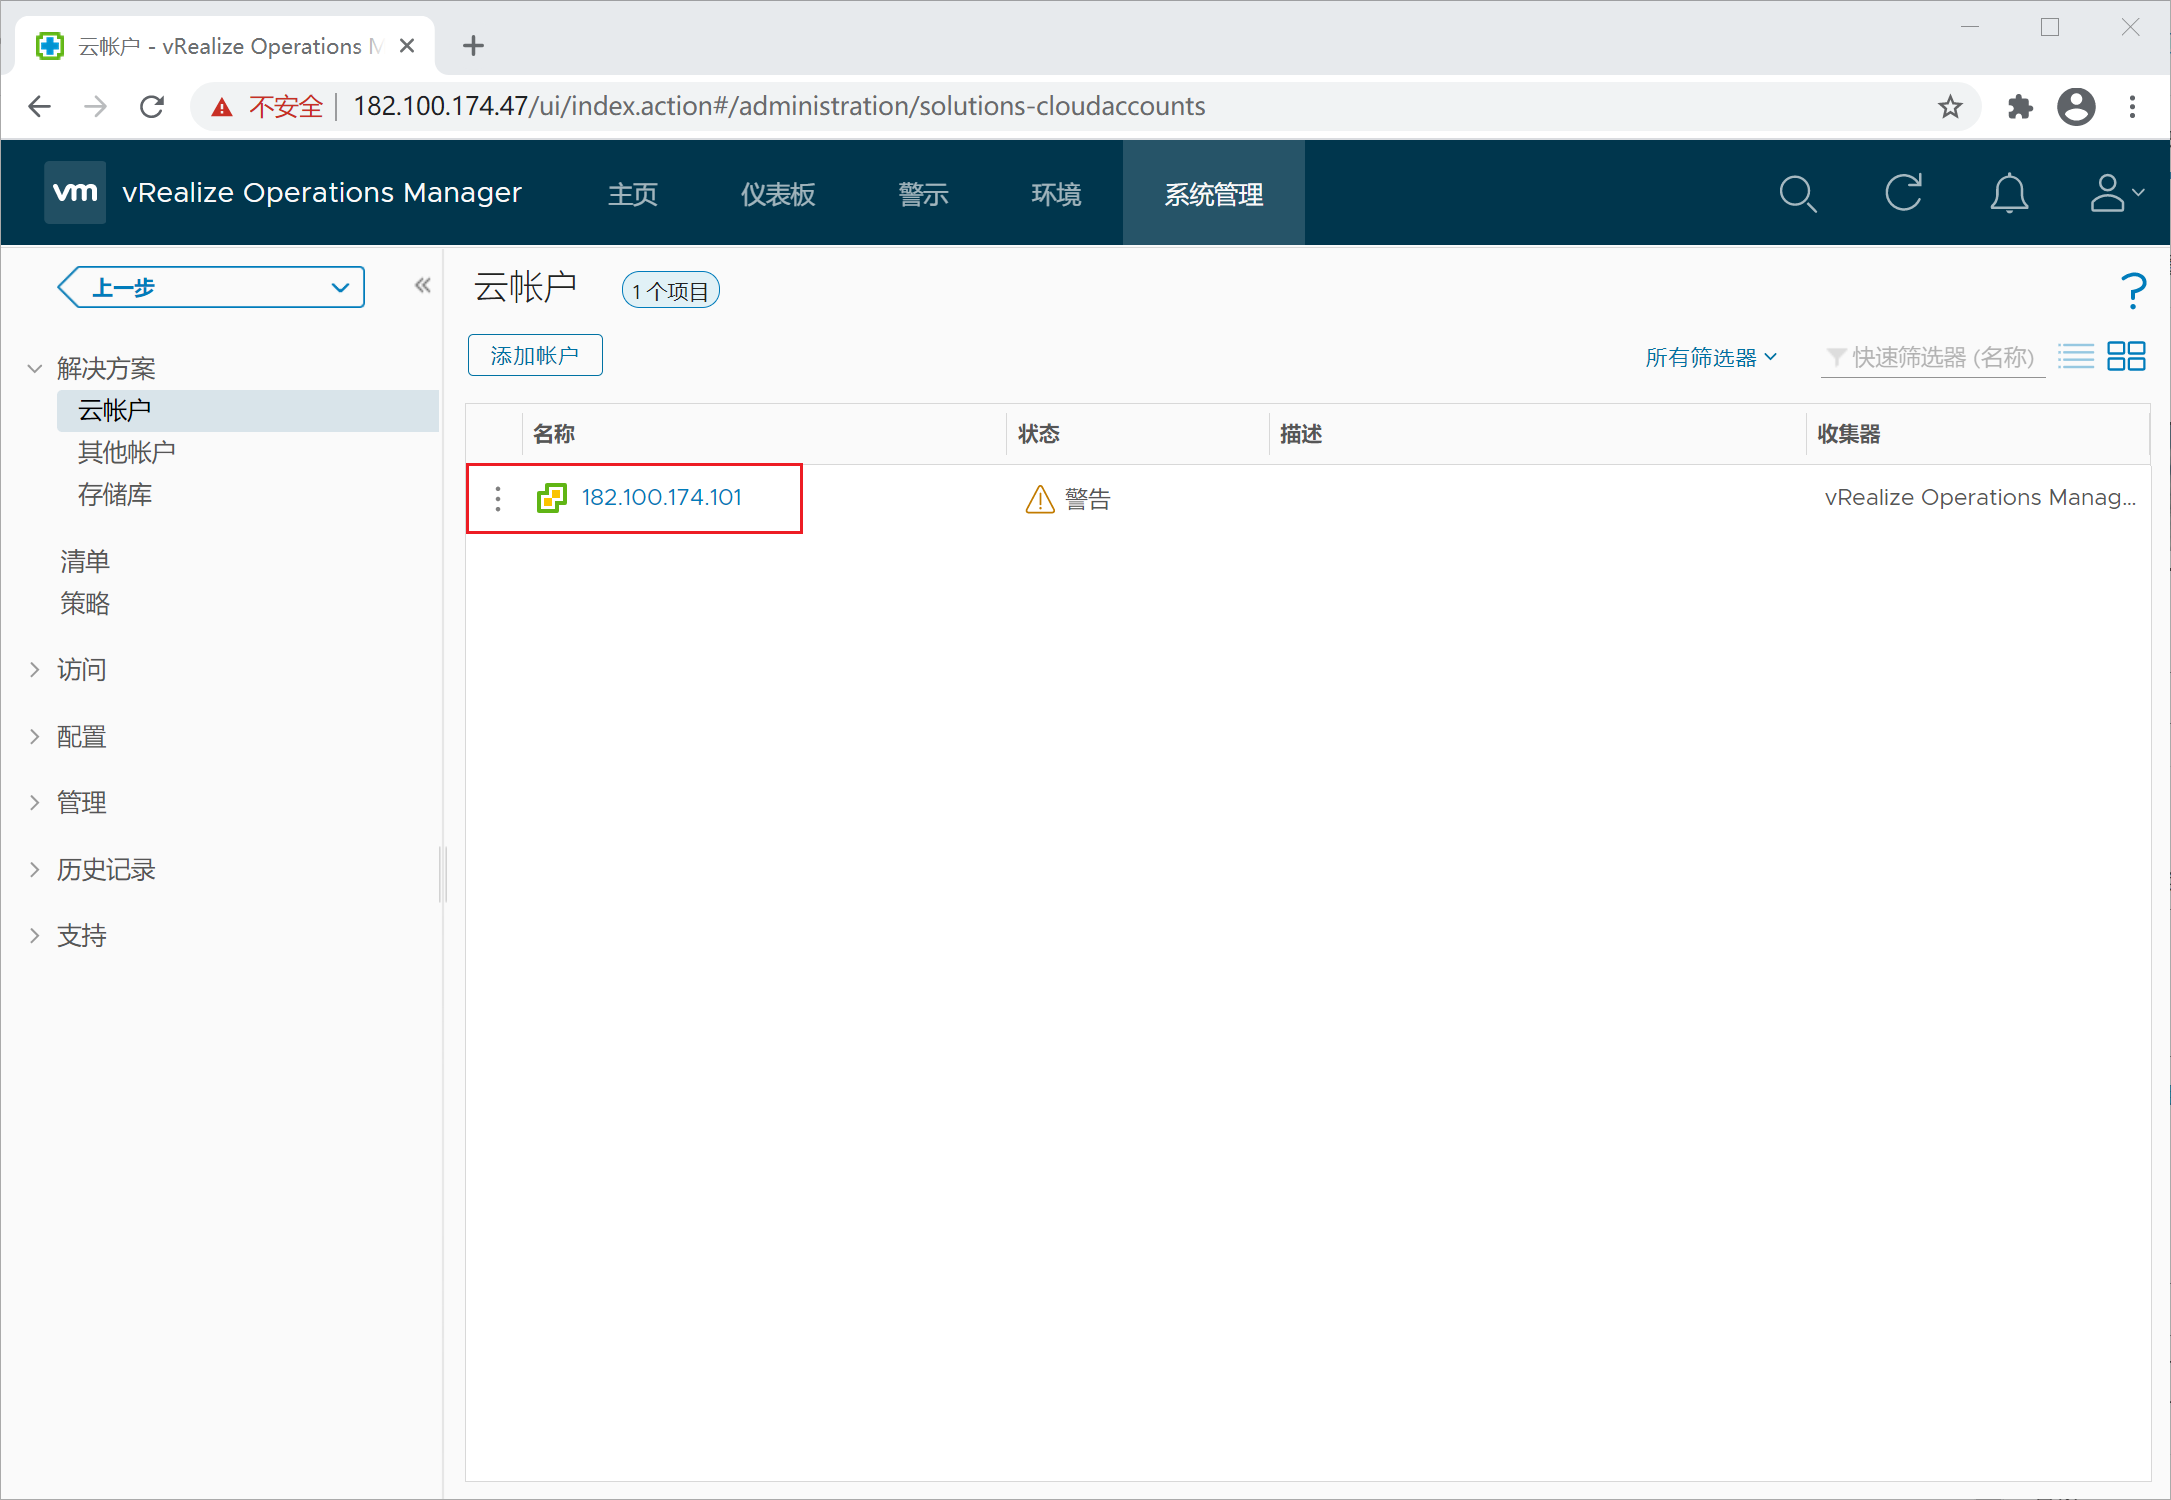This screenshot has width=2171, height=1500.
Task: Switch to list view icon
Action: coord(2076,356)
